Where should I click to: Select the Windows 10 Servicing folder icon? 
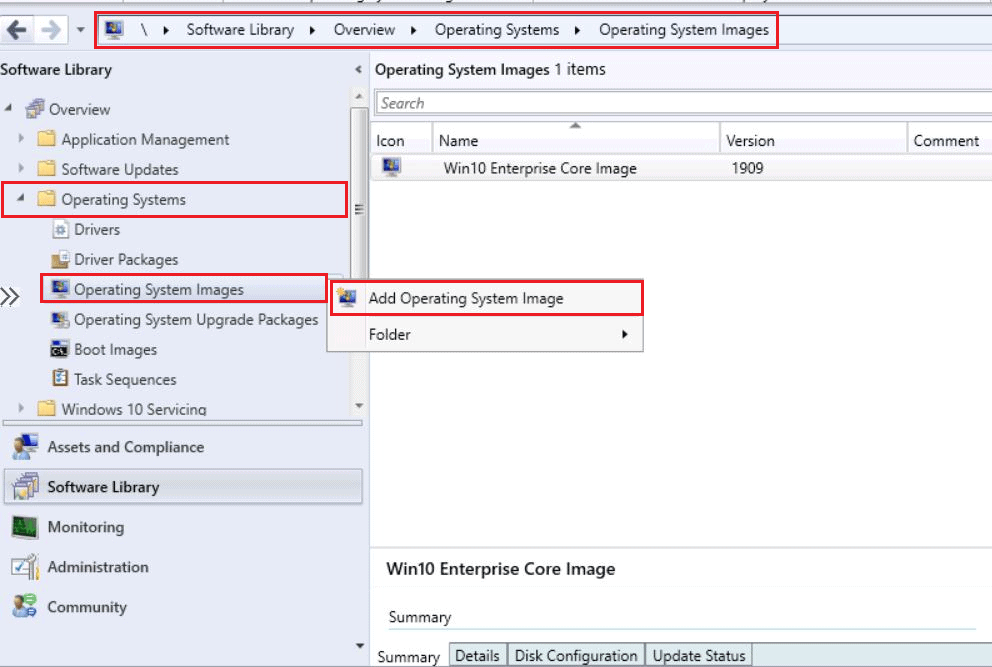coord(46,408)
